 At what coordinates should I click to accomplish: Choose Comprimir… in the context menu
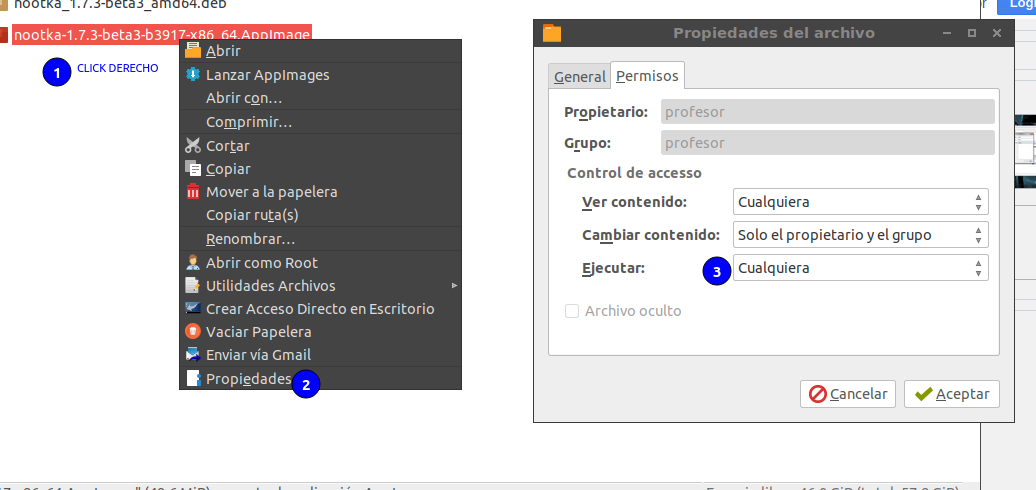(249, 122)
